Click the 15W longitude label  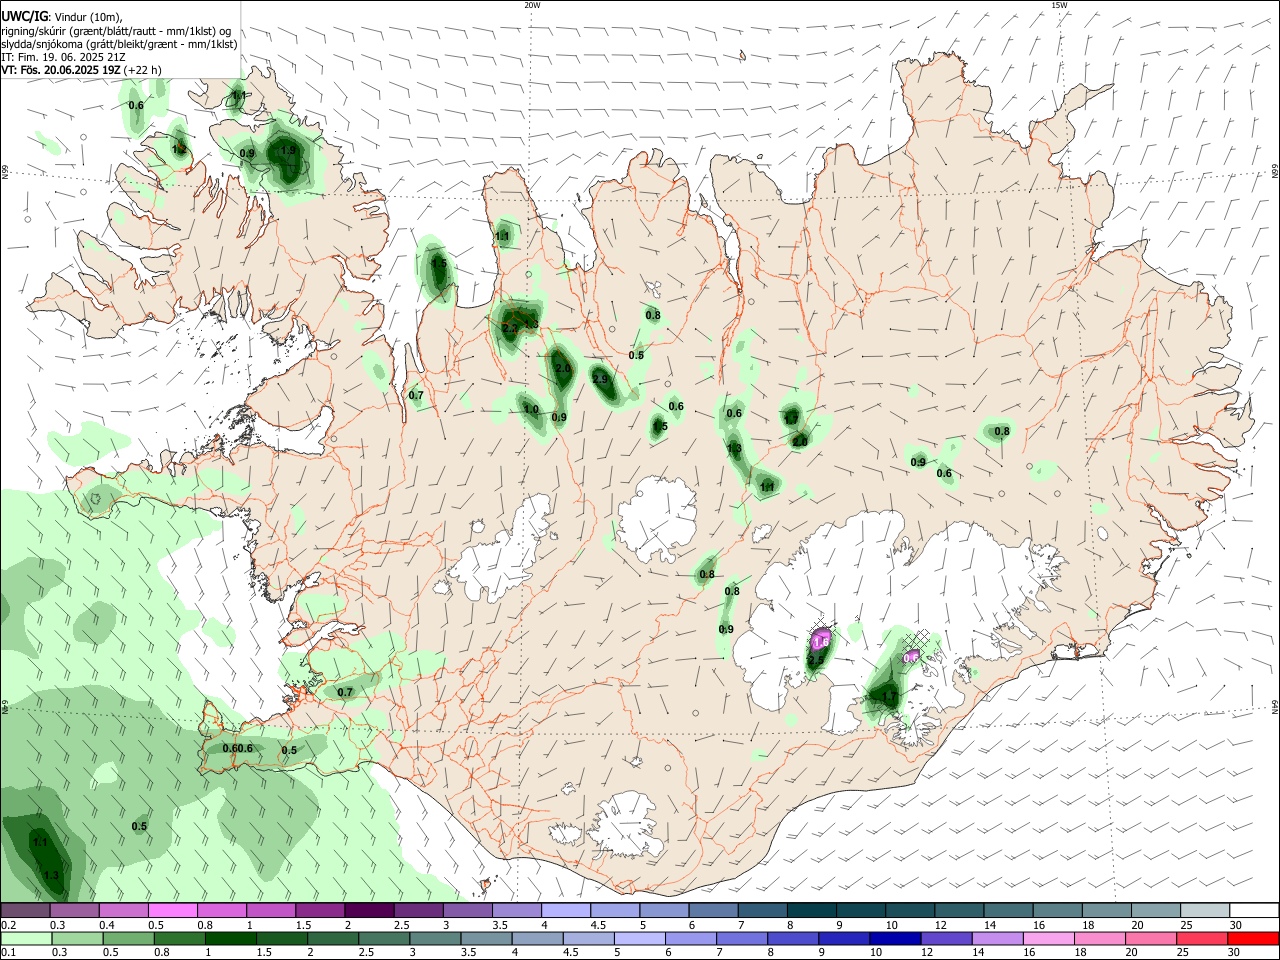1059,5
